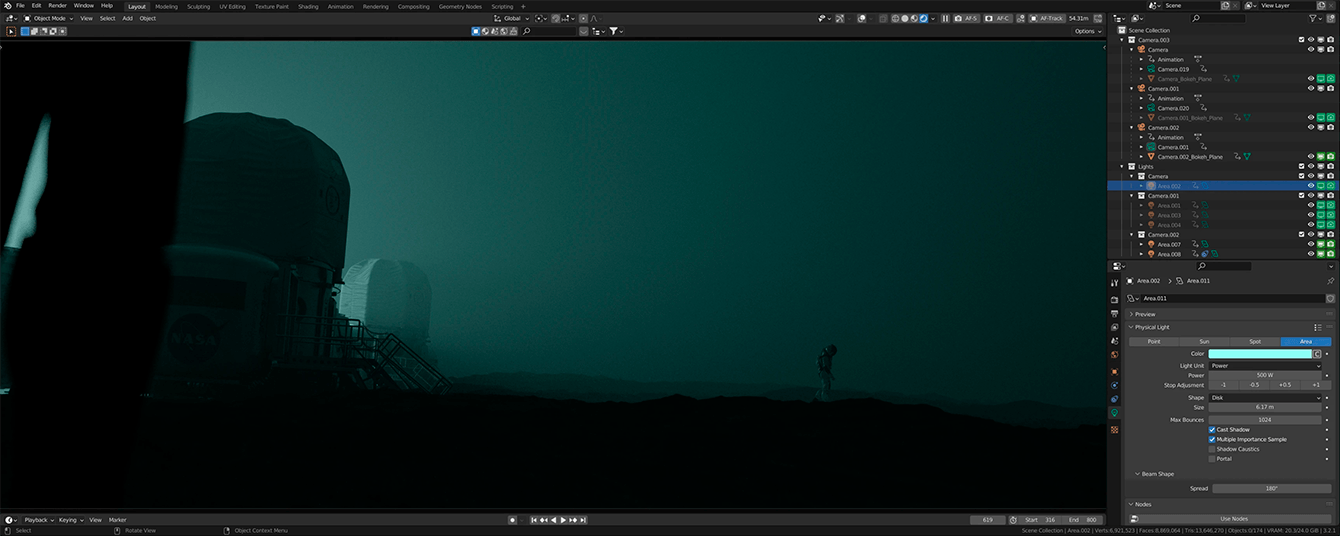Screen dimensions: 1340x536
Task: Open the Render properties tab icon
Action: tap(1115, 299)
